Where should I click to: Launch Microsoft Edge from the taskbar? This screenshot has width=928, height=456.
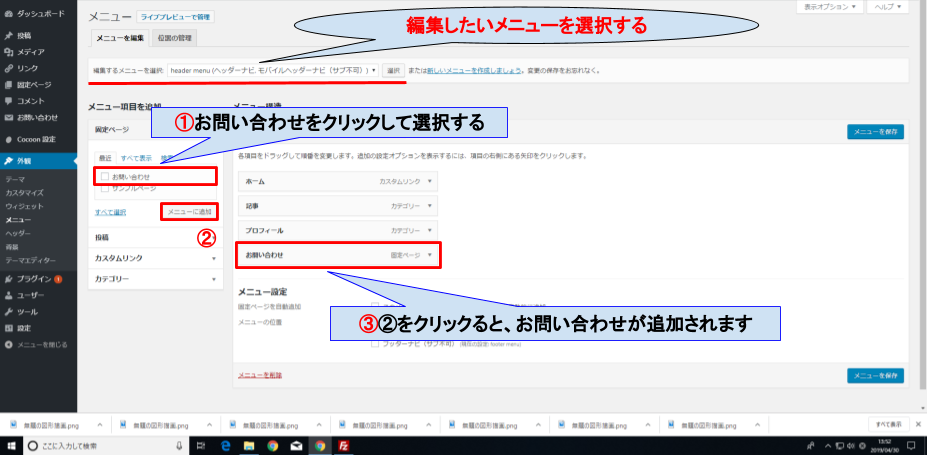point(225,445)
